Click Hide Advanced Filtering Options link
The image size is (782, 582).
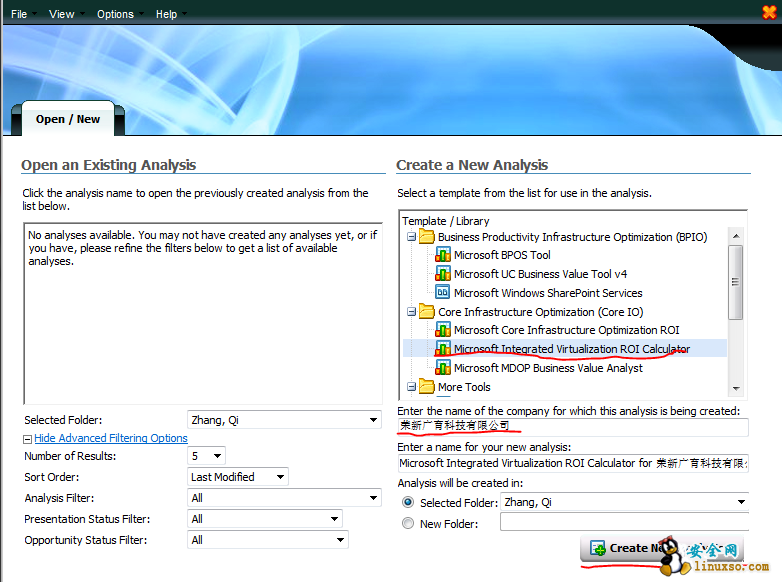[110, 438]
